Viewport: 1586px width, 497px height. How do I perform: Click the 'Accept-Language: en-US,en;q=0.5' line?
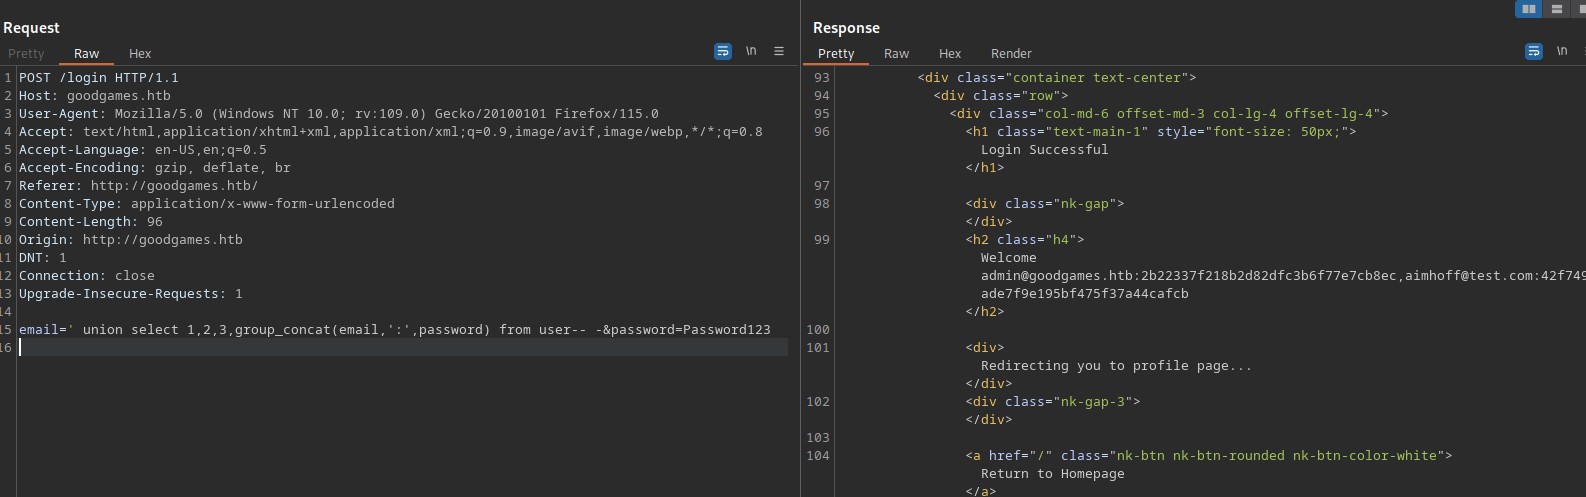tap(143, 150)
